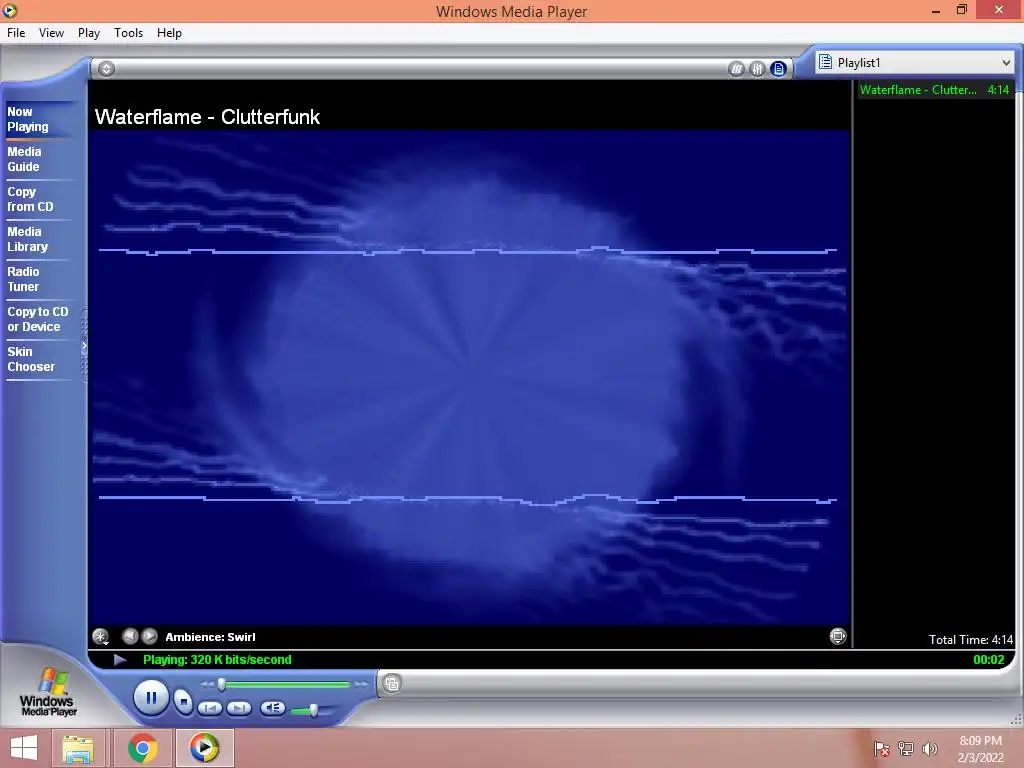Viewport: 1024px width, 768px height.
Task: Skip to the next track
Action: [238, 708]
